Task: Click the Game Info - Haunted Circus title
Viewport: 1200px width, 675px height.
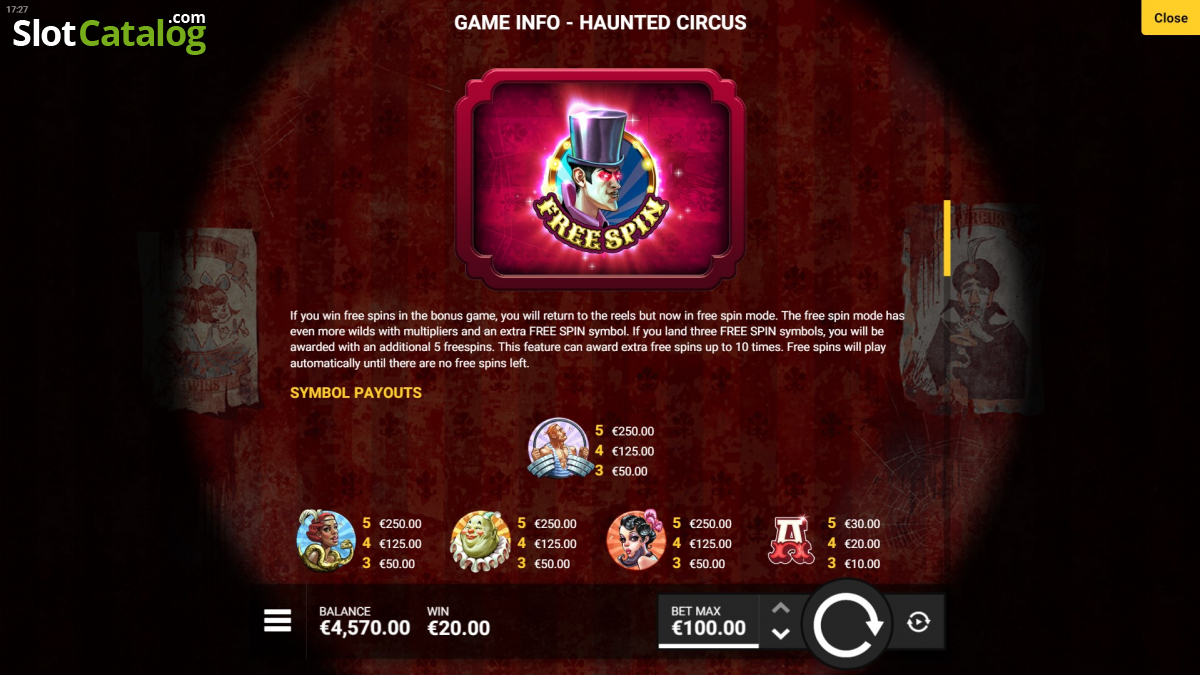Action: 600,22
